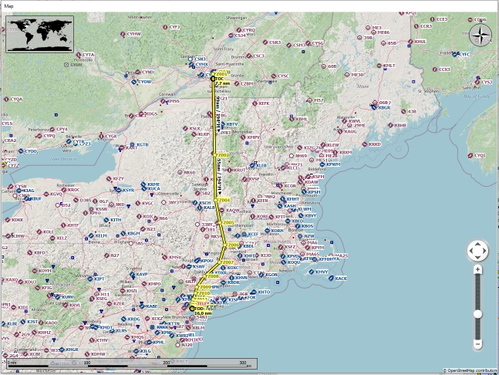Zoom in using the plus button

(478, 269)
